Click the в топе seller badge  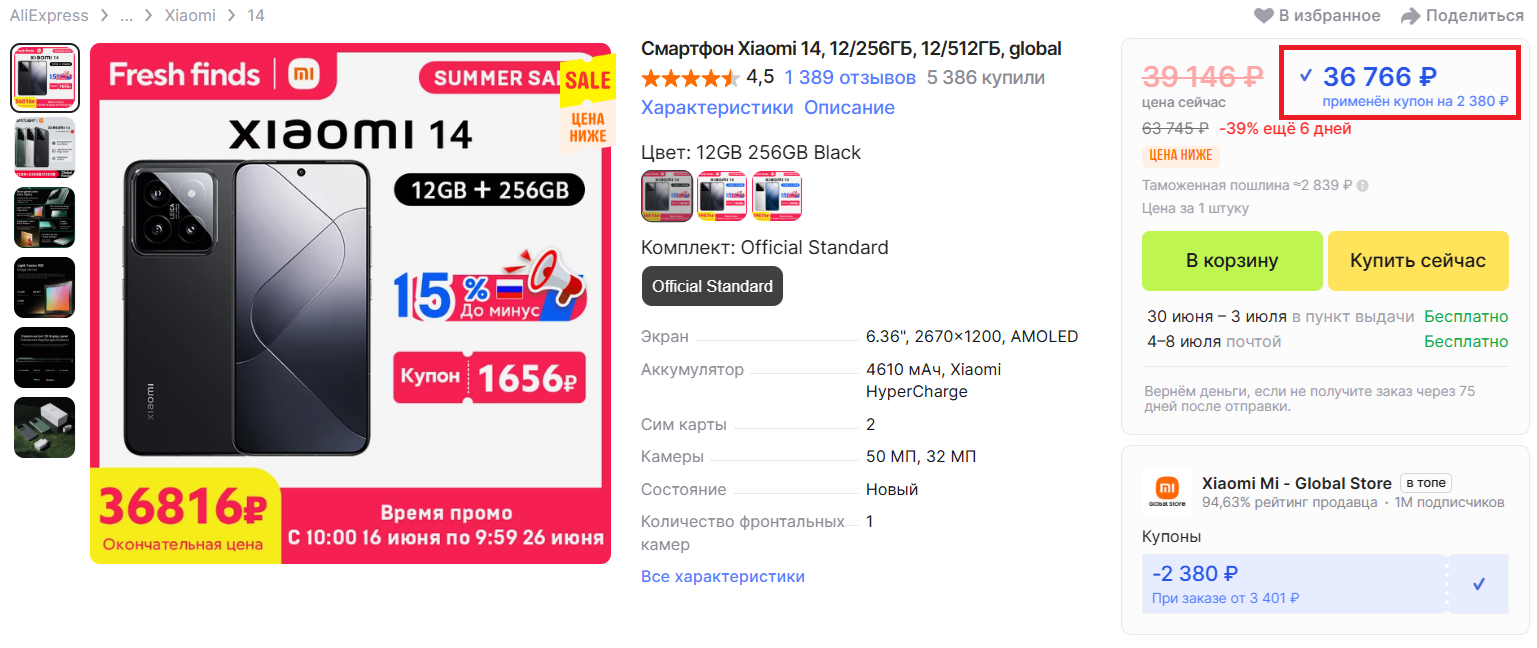[1426, 483]
